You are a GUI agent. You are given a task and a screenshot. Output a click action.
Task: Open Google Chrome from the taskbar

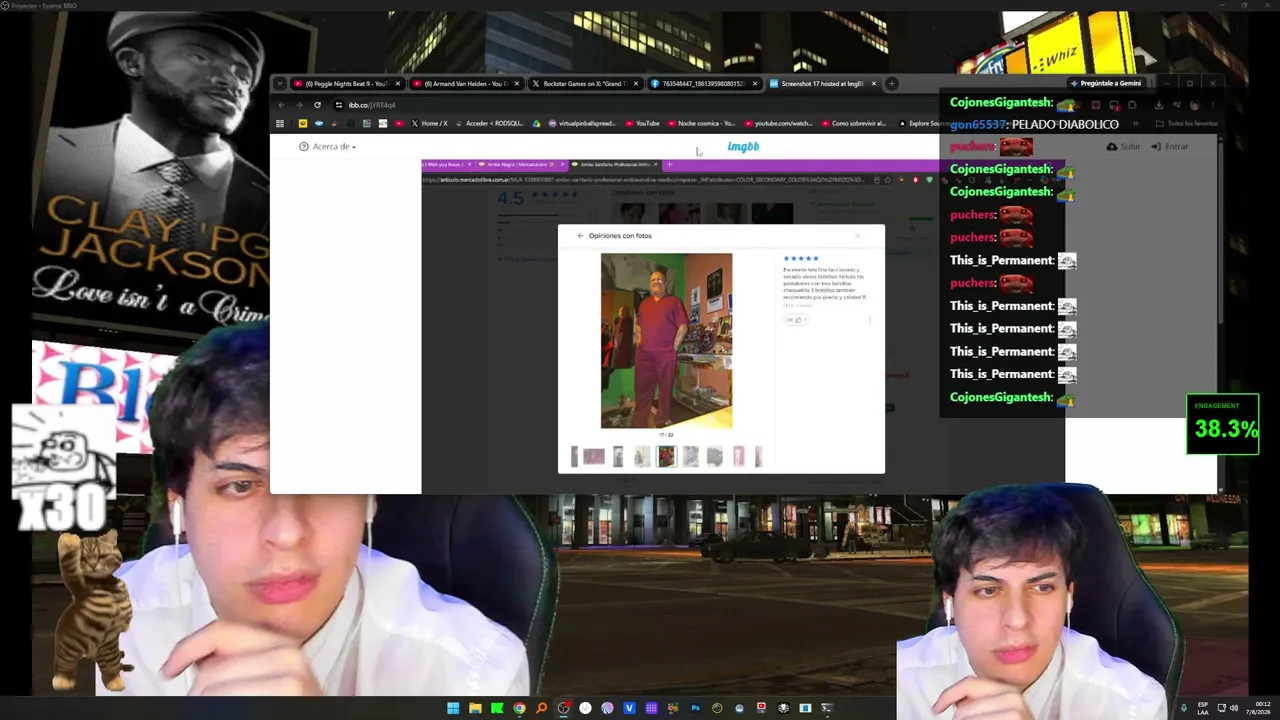click(519, 708)
